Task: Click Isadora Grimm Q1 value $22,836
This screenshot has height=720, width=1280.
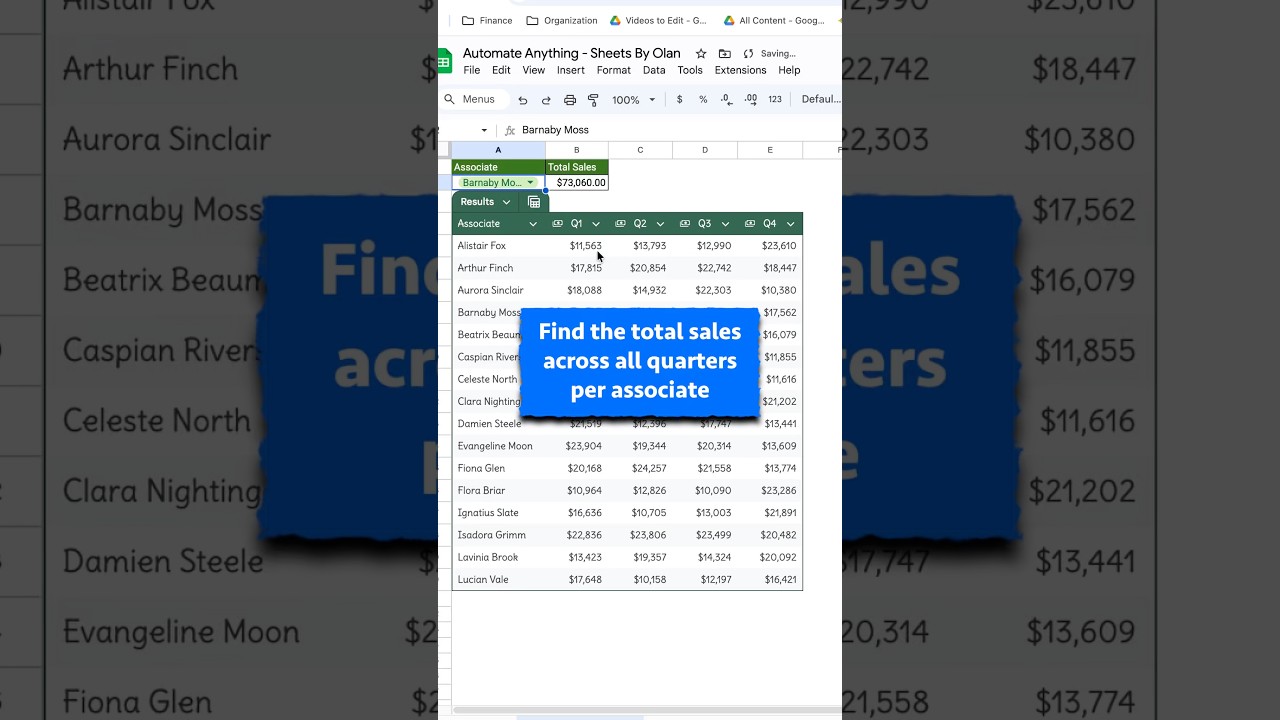Action: (x=584, y=535)
